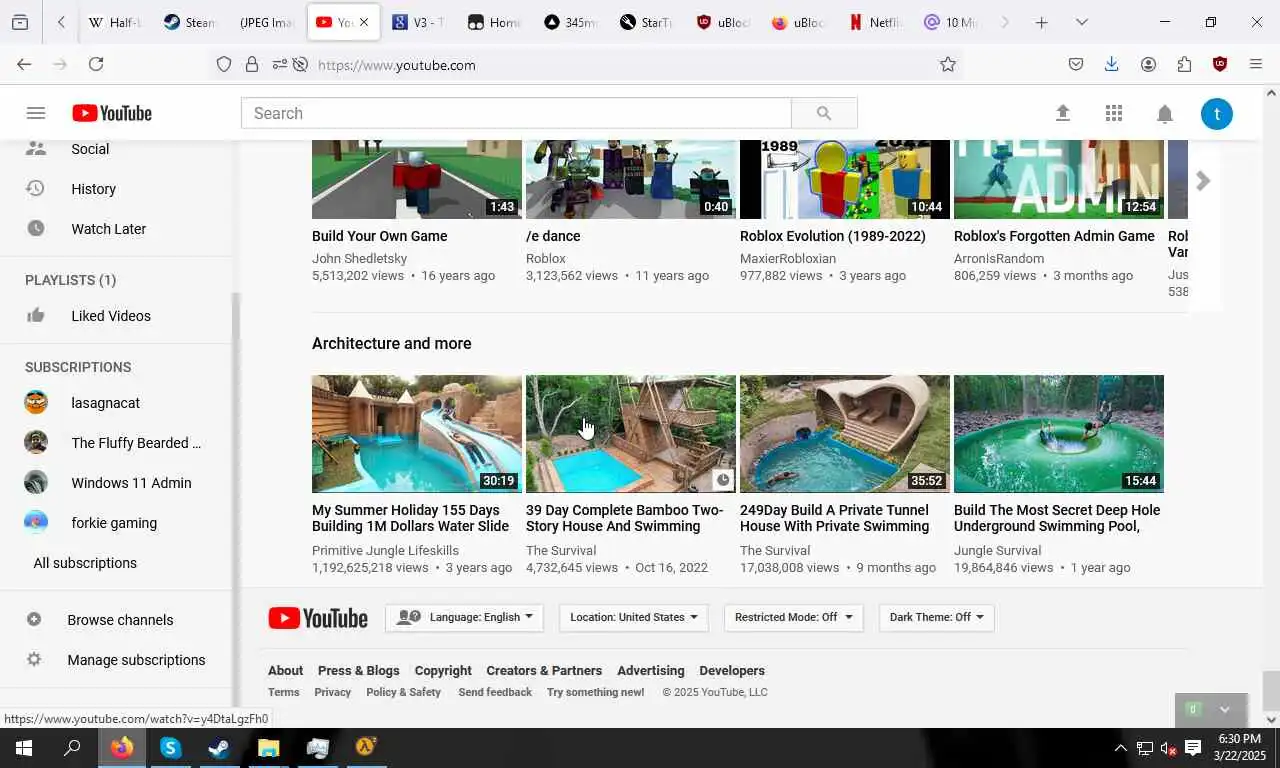Open the Roblox Evolution (1989-2022) thumbnail
The height and width of the screenshot is (768, 1280).
click(x=845, y=179)
